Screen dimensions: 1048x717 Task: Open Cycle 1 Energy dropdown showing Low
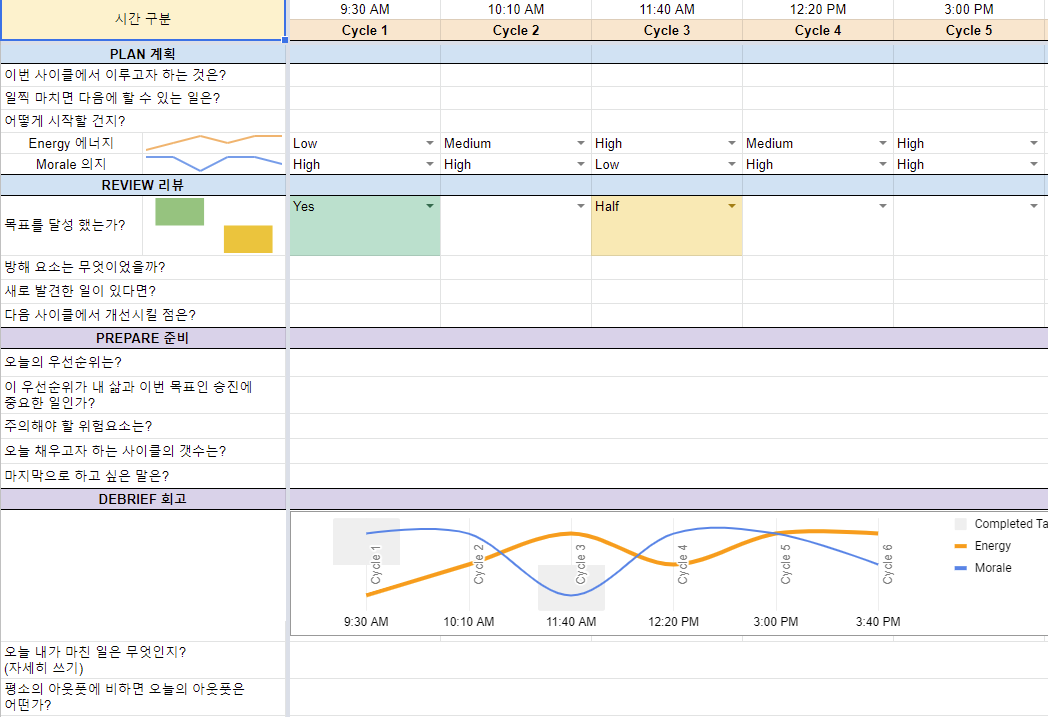click(430, 143)
